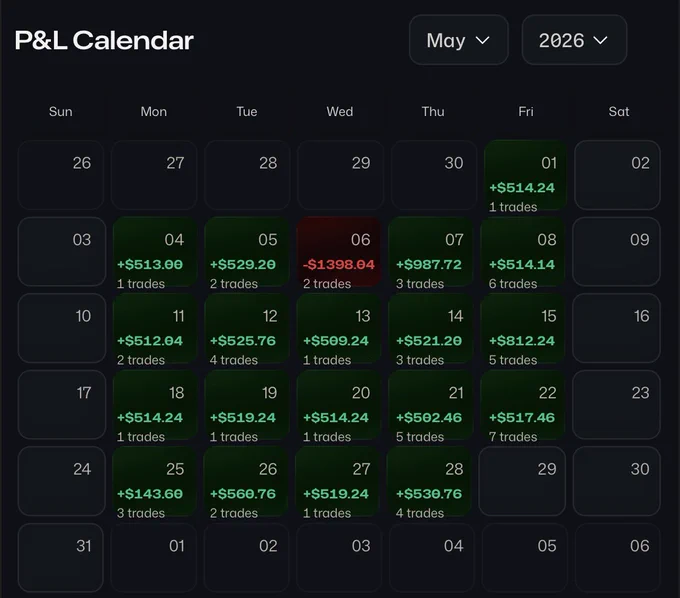Click the April 30 previous-month cell
This screenshot has width=680, height=598.
coord(434,175)
